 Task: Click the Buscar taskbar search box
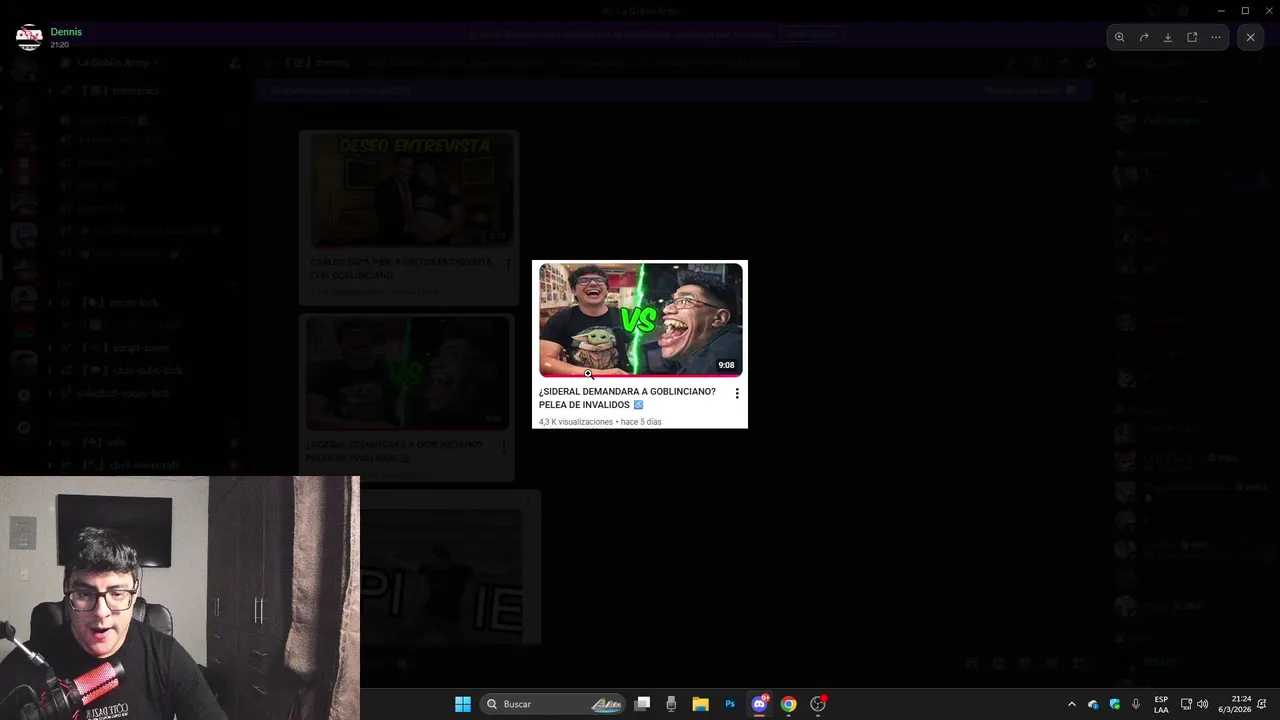coord(553,704)
